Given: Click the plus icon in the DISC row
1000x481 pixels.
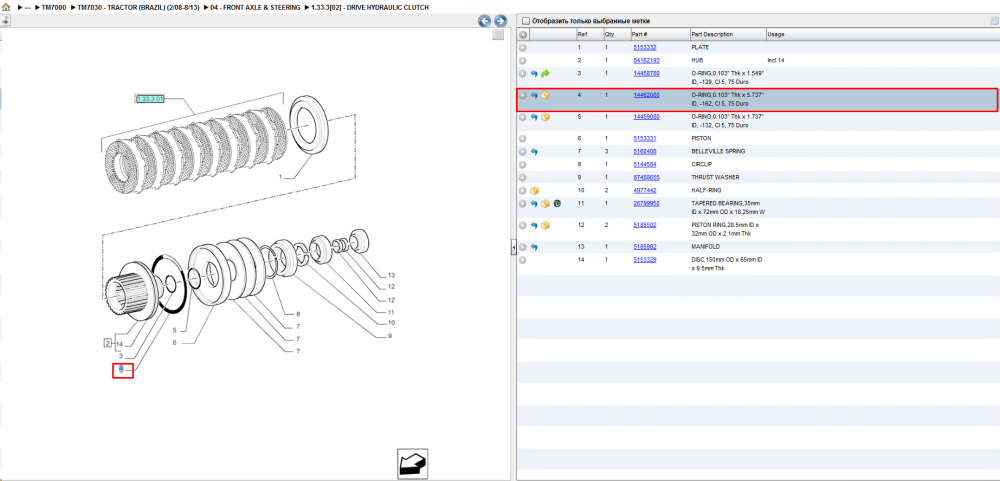Looking at the screenshot, I should 522,260.
